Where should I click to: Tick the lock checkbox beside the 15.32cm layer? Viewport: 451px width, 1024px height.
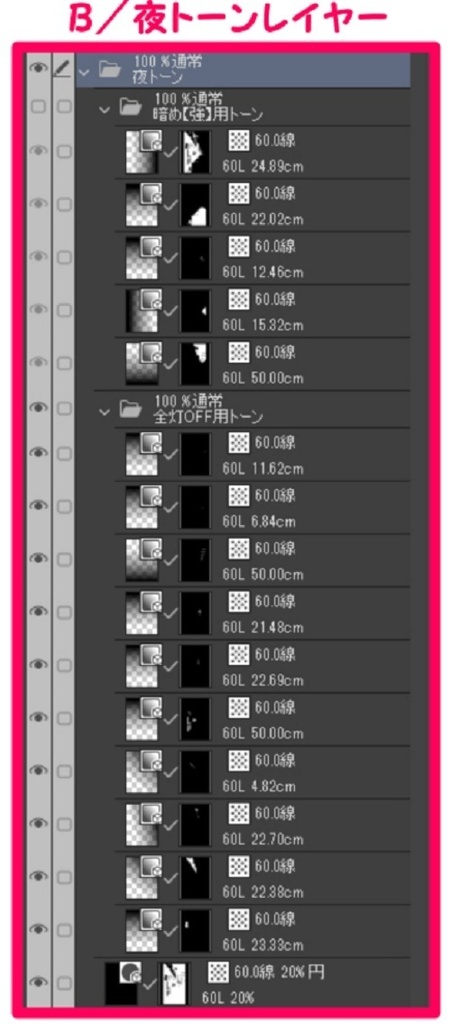pyautogui.click(x=63, y=311)
